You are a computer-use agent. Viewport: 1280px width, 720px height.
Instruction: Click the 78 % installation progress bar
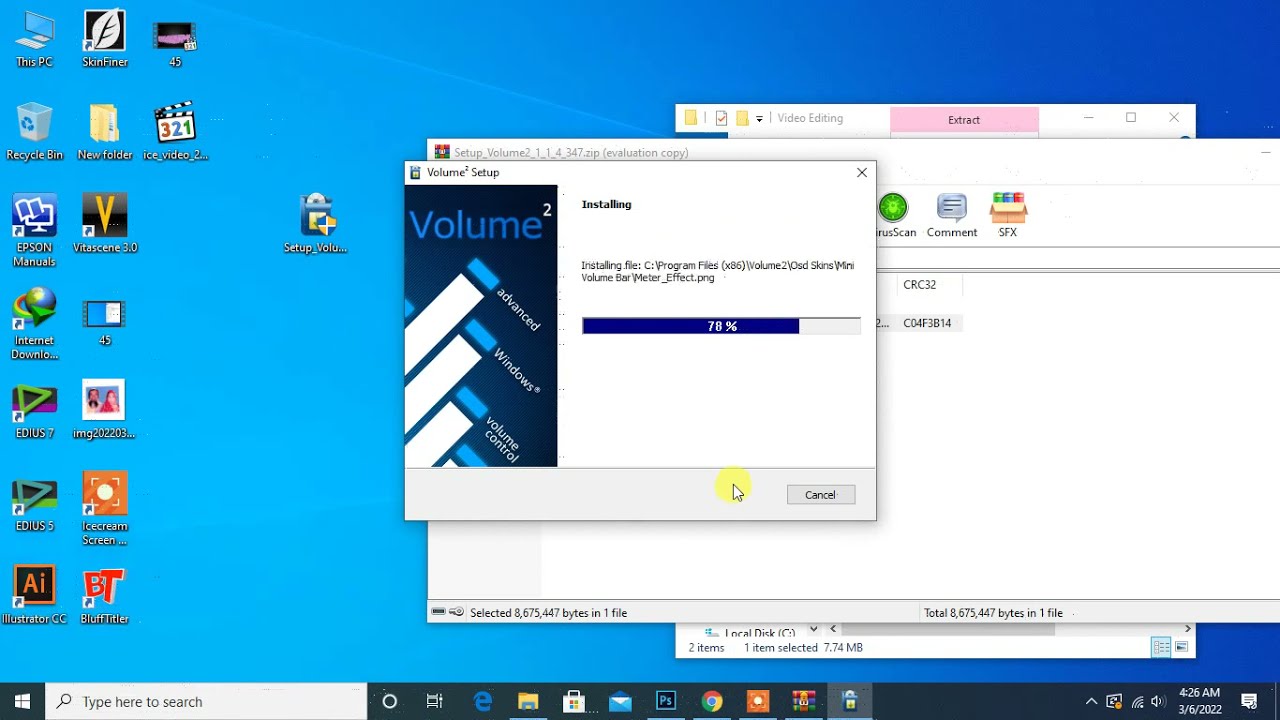(x=721, y=326)
